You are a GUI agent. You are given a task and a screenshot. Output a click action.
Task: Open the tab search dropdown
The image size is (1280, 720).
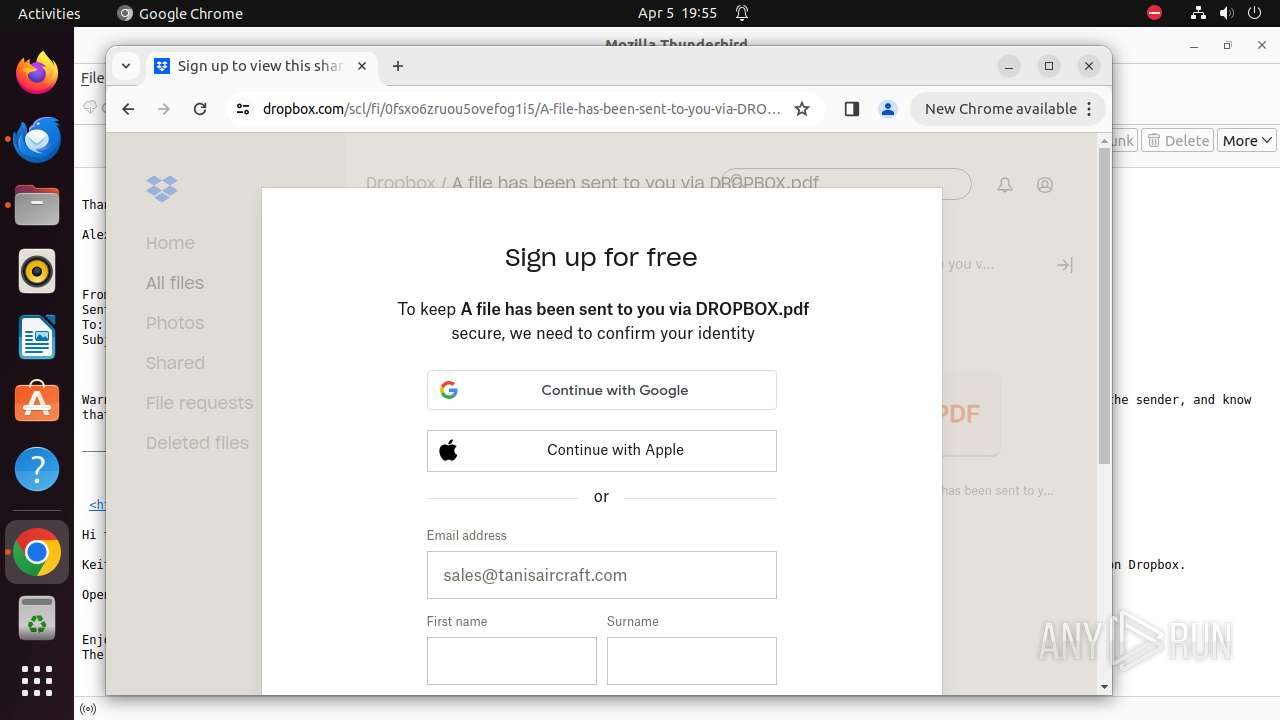[x=126, y=66]
